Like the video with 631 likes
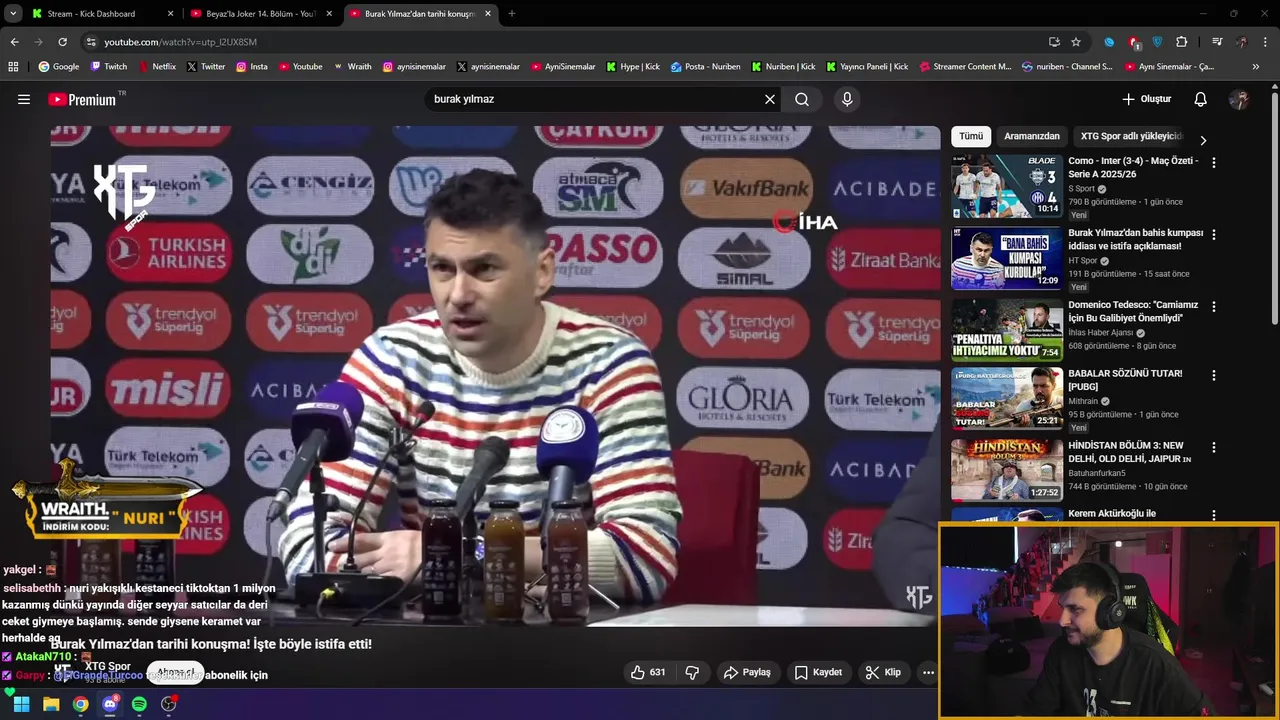The width and height of the screenshot is (1280, 720). pyautogui.click(x=647, y=672)
